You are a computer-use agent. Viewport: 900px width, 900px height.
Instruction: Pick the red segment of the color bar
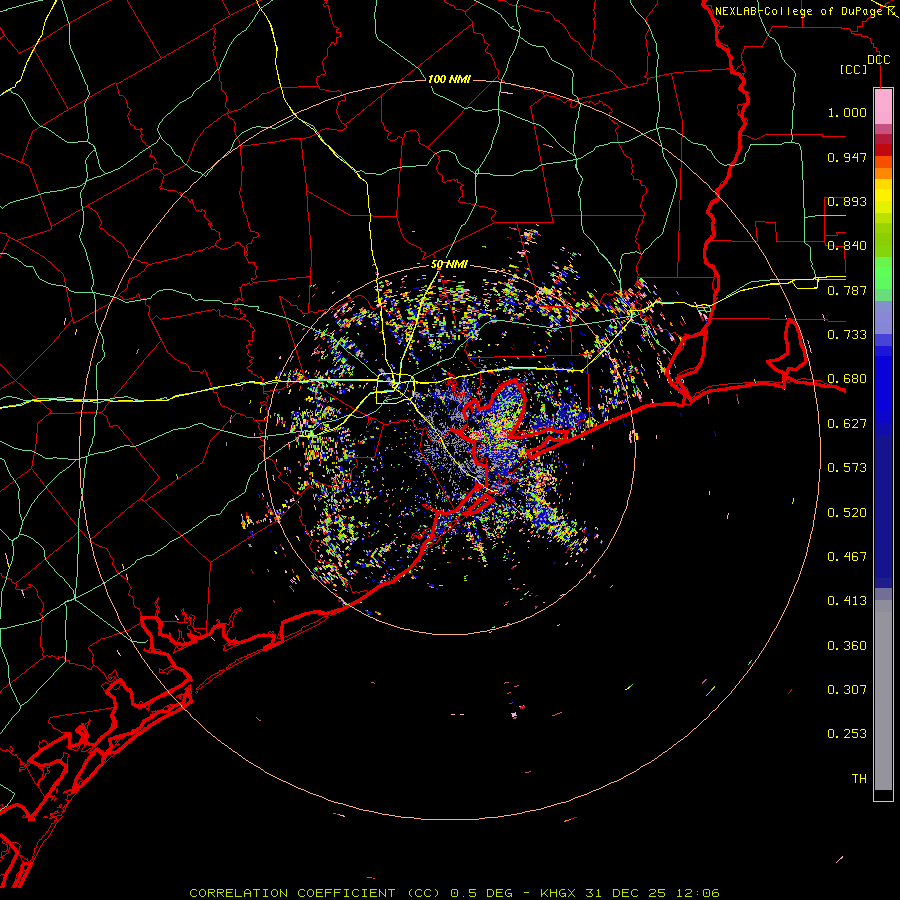(883, 150)
